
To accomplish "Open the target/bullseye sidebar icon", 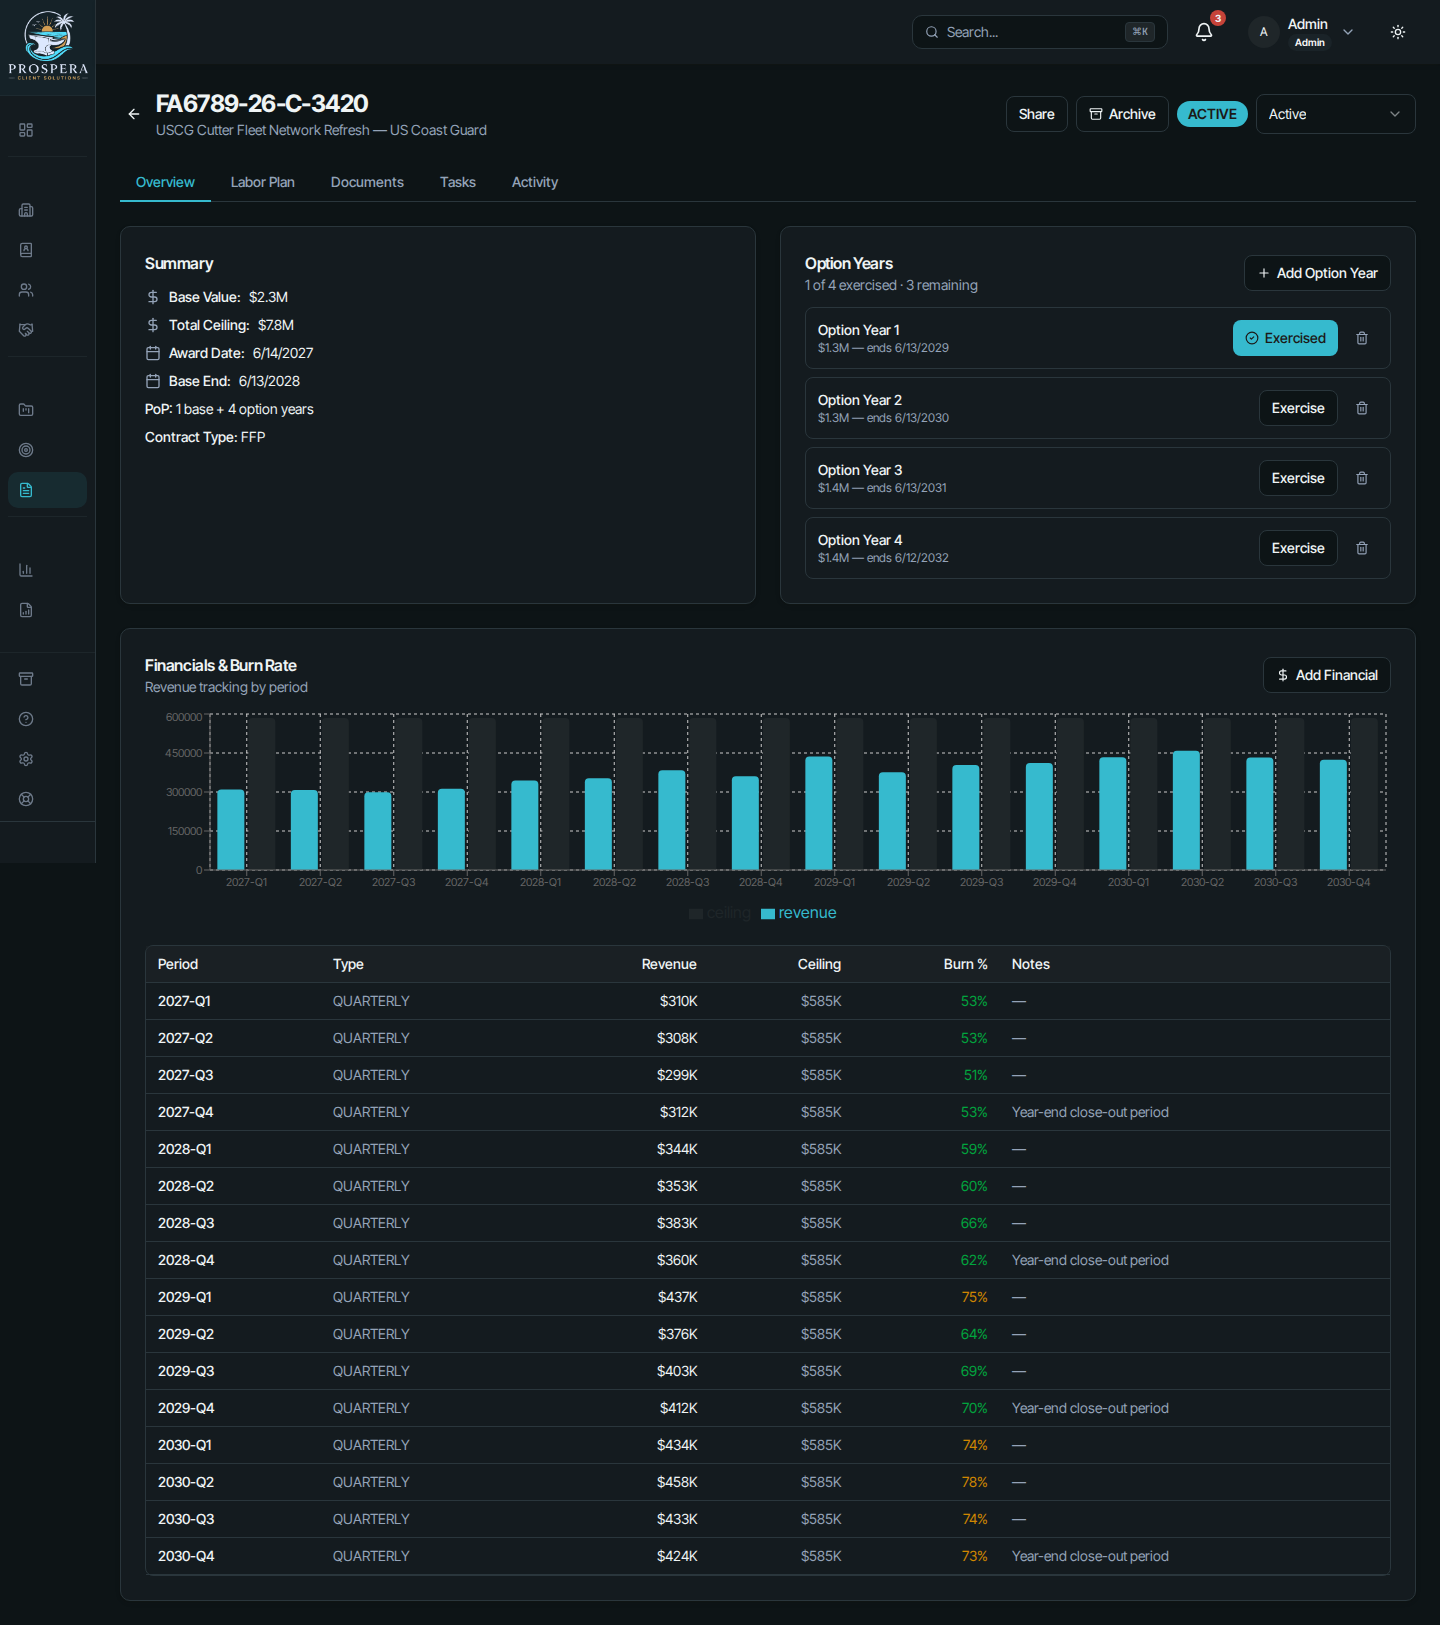I will click(x=26, y=450).
